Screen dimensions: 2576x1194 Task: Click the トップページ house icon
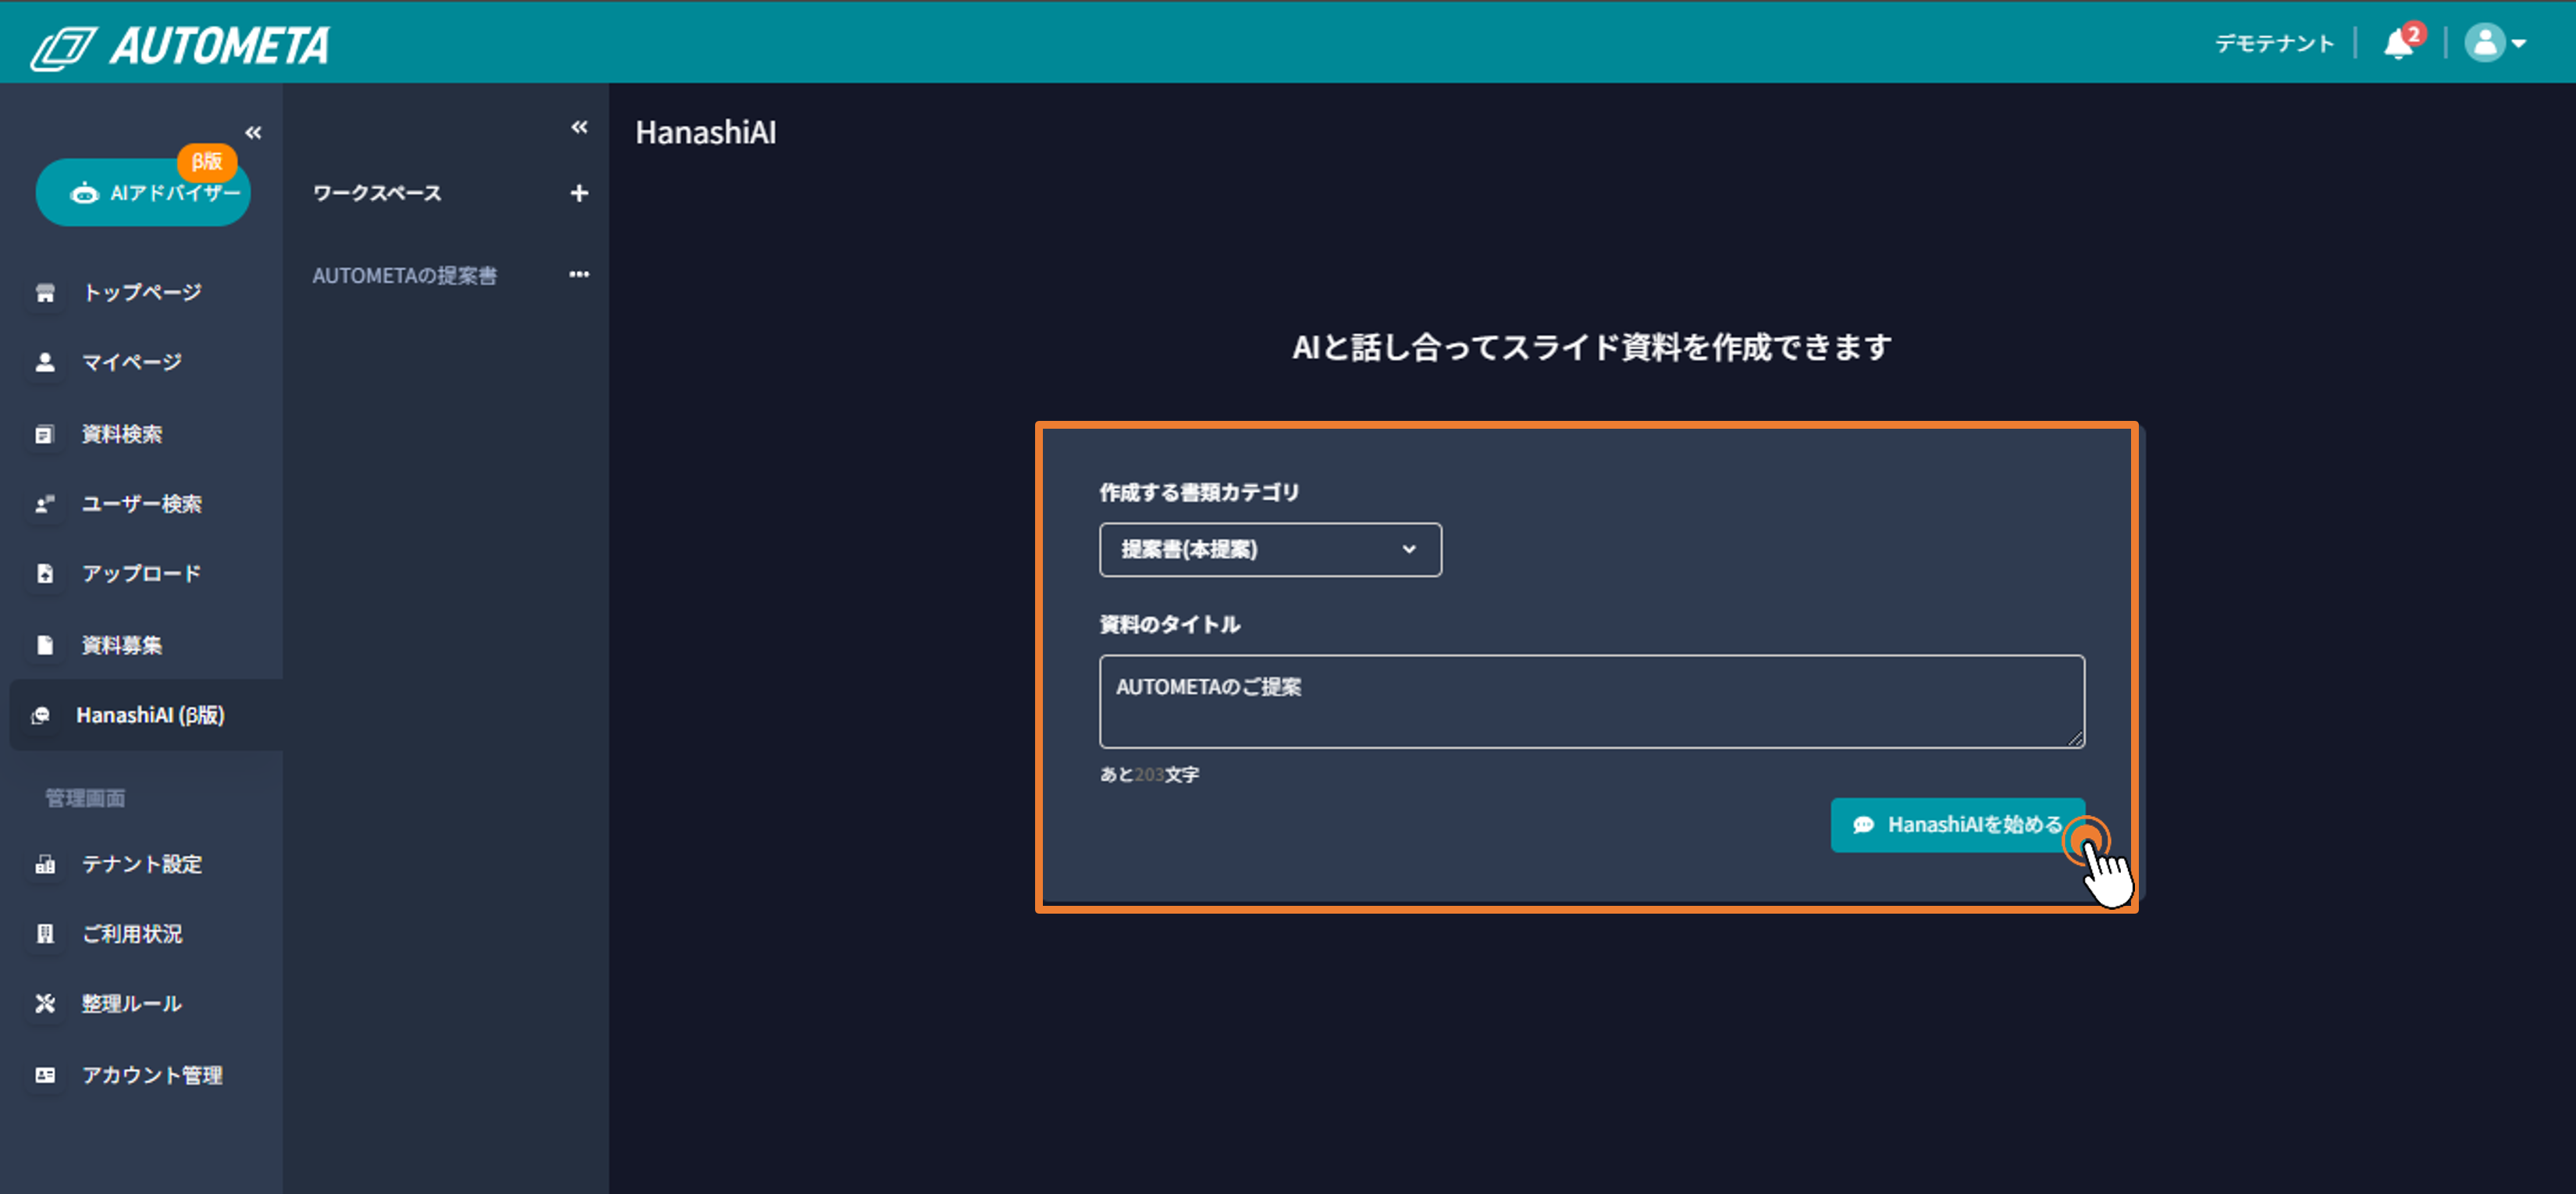(45, 292)
